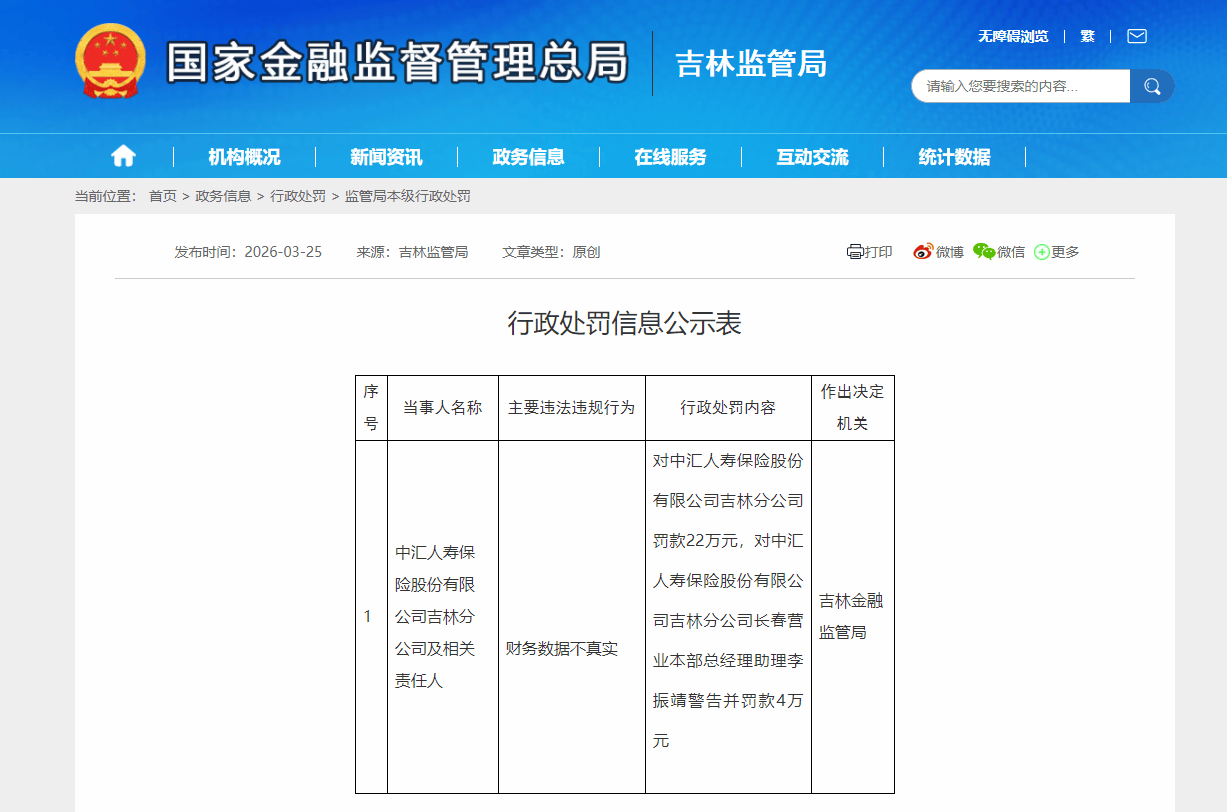
Task: Toggle traditional Chinese with 繁 button
Action: [x=1087, y=36]
